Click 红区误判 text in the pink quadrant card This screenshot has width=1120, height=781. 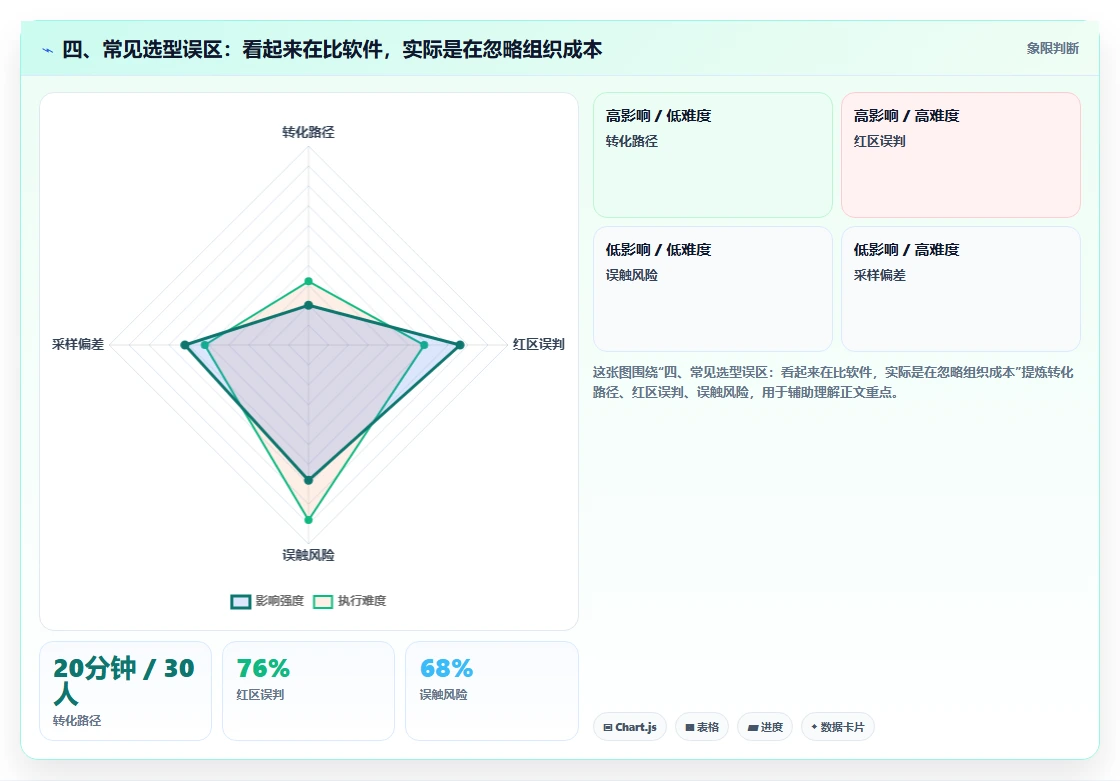(x=879, y=141)
